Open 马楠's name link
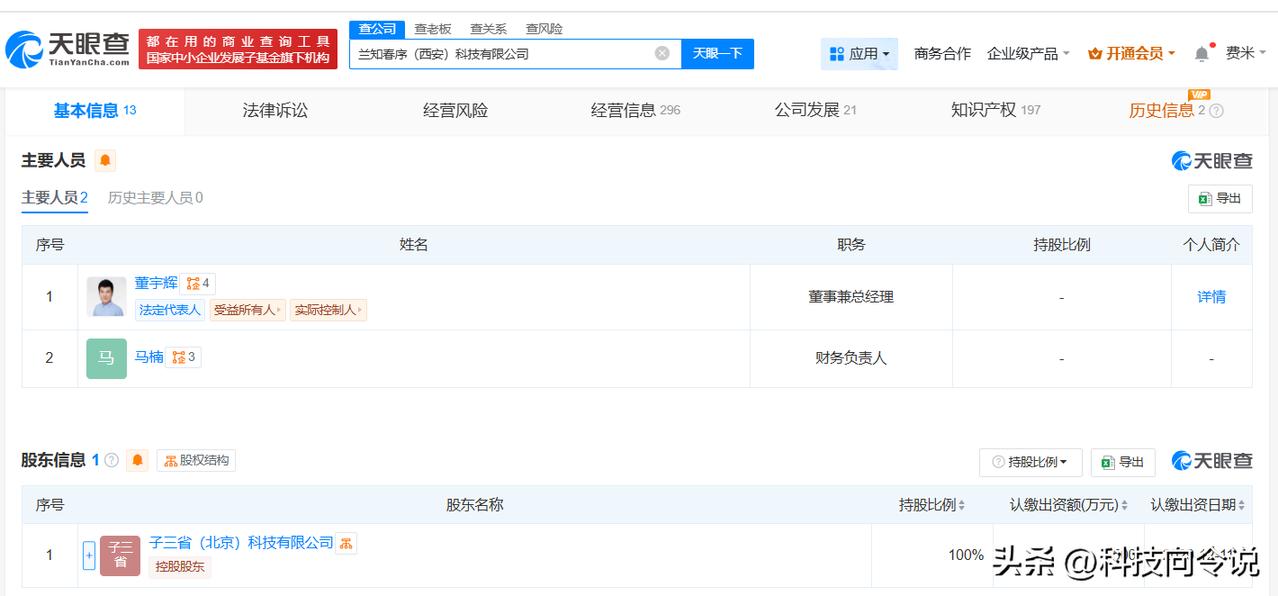 (x=149, y=357)
